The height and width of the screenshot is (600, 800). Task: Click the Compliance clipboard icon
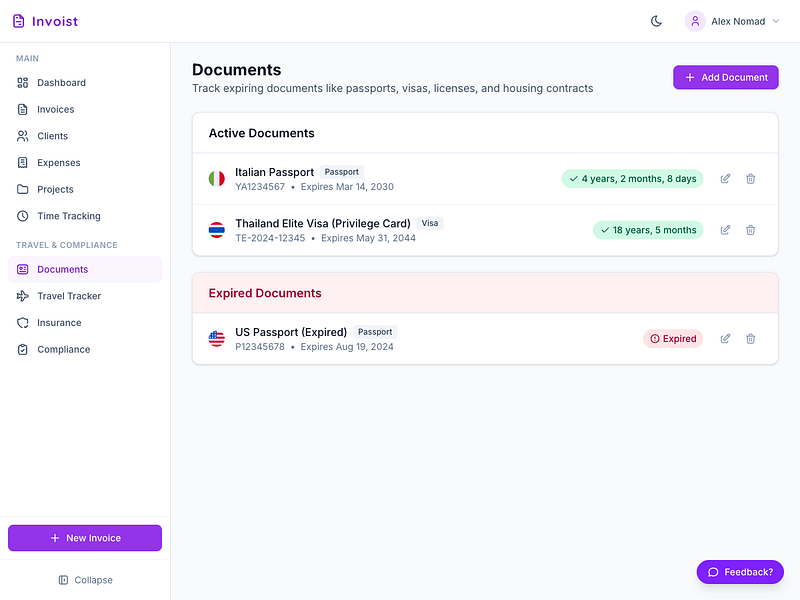[22, 349]
